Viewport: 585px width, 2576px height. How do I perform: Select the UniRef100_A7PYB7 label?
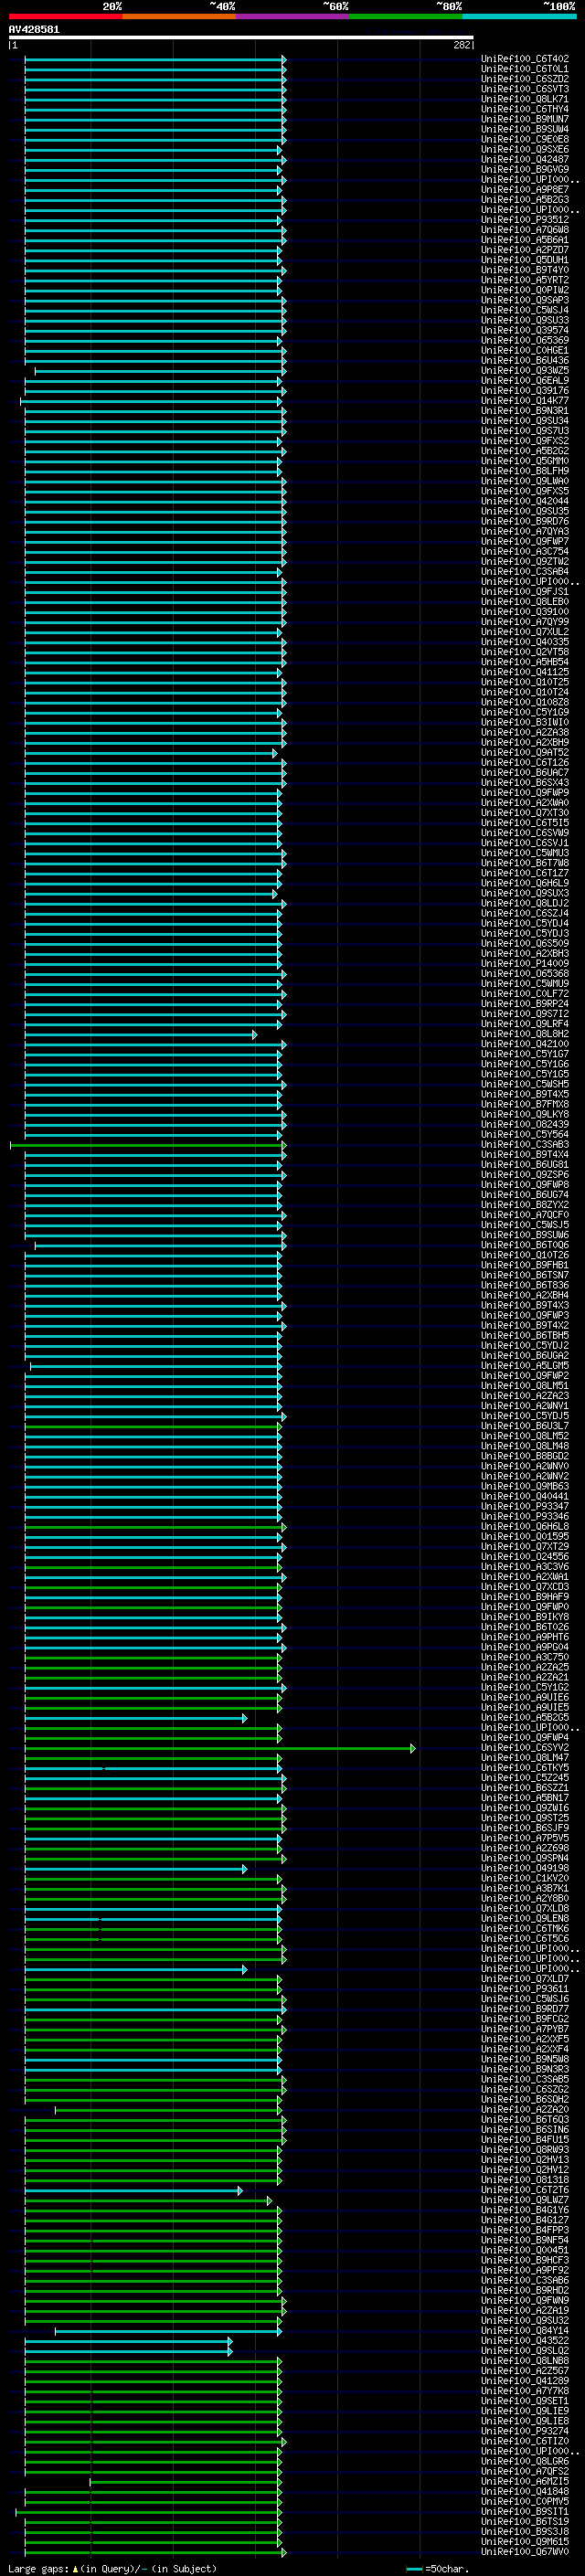[525, 2030]
